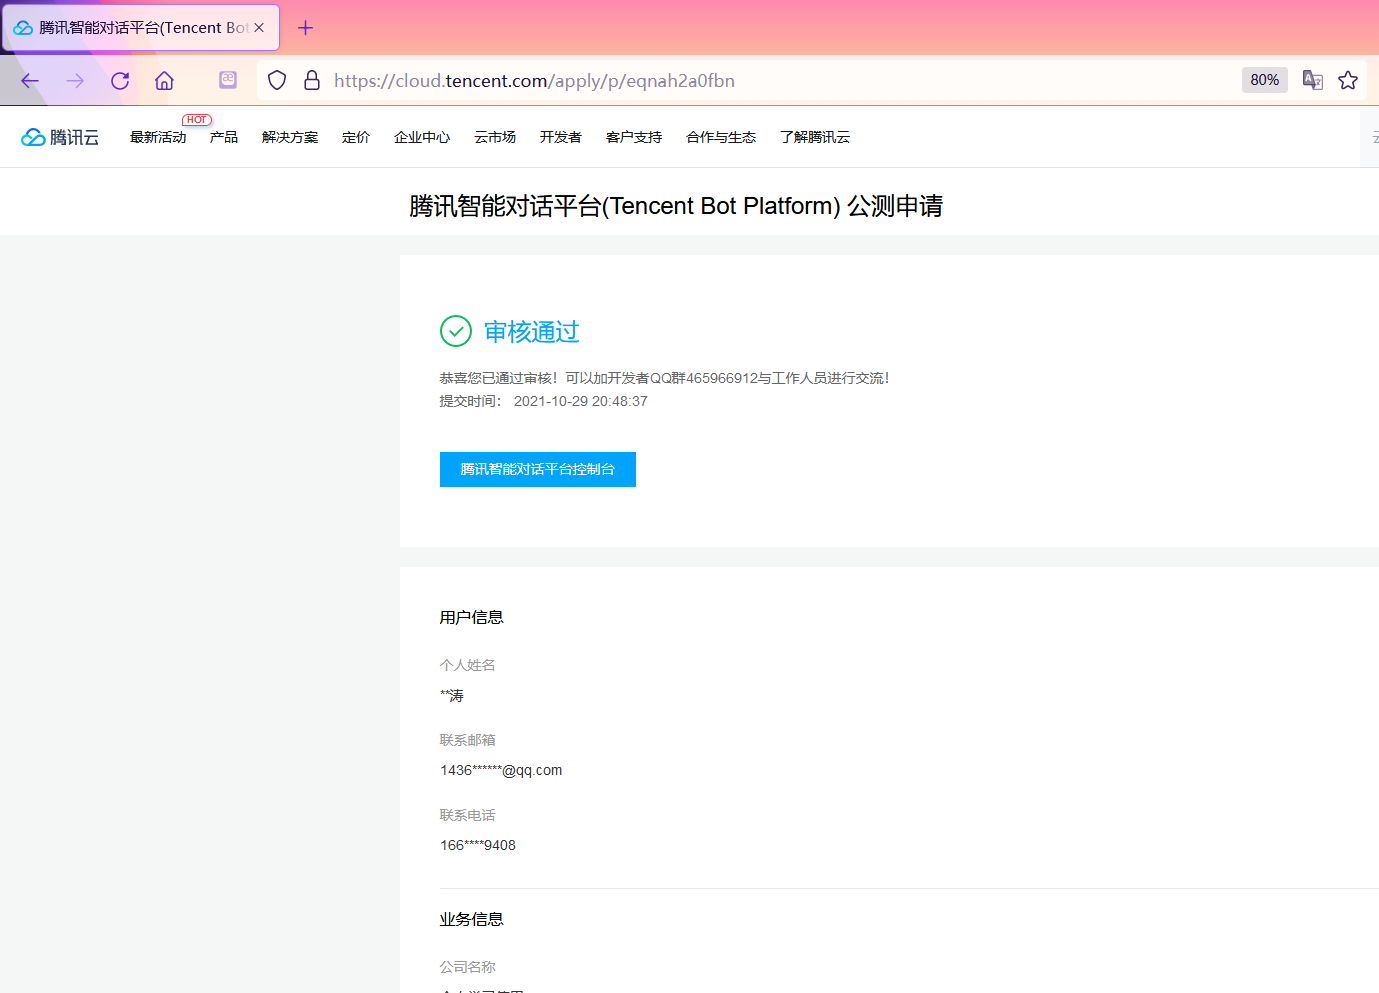Click the extension icon beside the home button
This screenshot has width=1379, height=993.
(228, 80)
